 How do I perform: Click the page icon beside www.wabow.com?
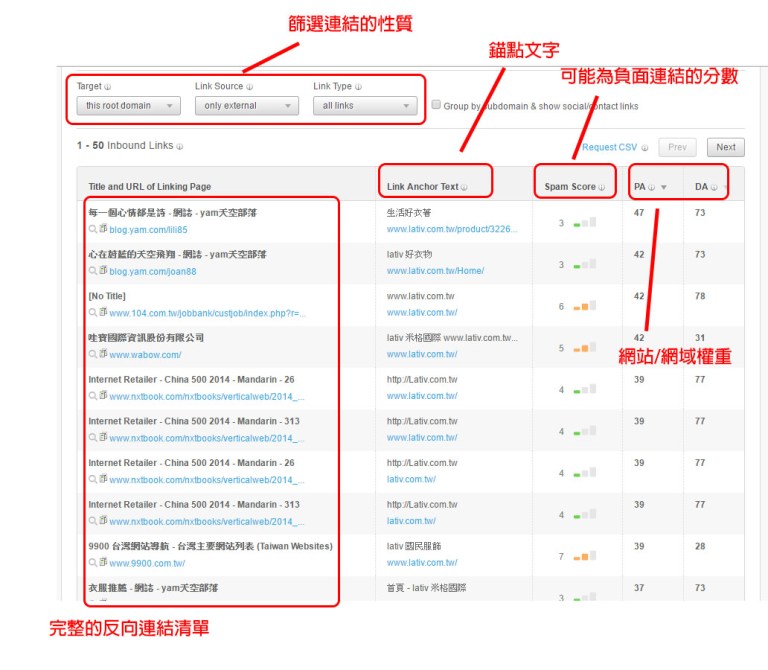pos(103,354)
